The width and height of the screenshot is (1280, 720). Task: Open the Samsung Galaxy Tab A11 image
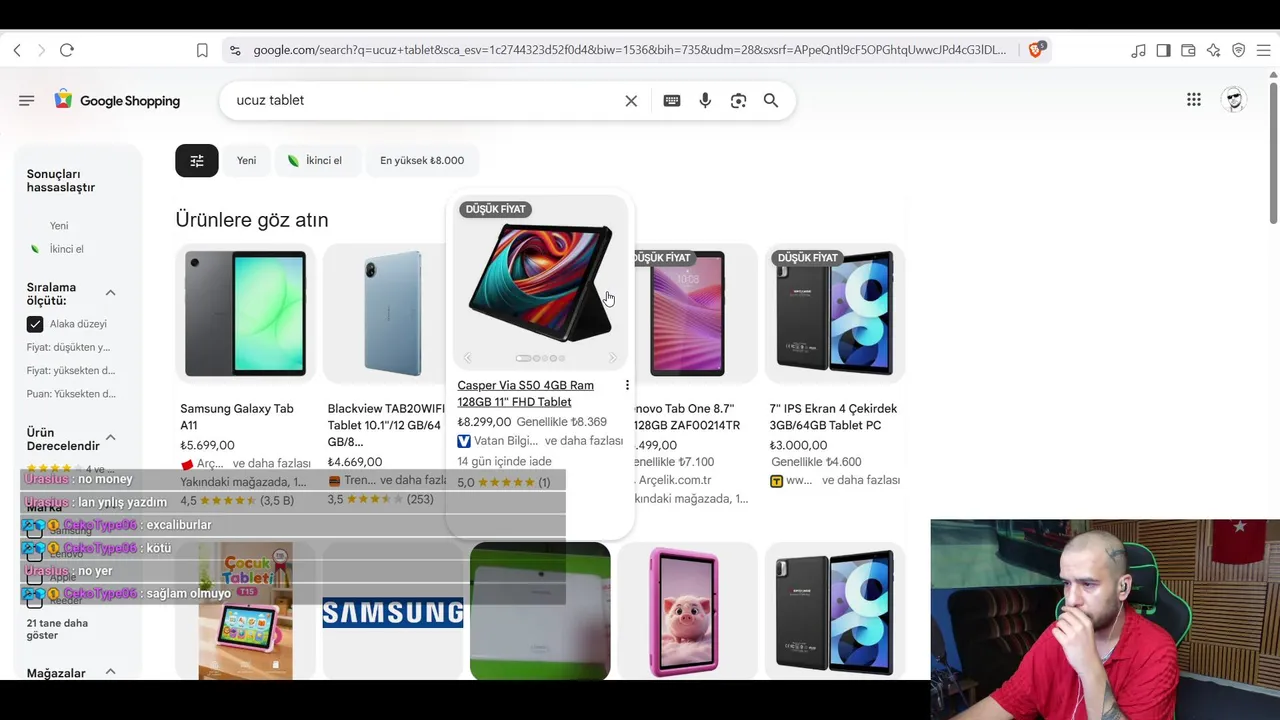point(245,313)
